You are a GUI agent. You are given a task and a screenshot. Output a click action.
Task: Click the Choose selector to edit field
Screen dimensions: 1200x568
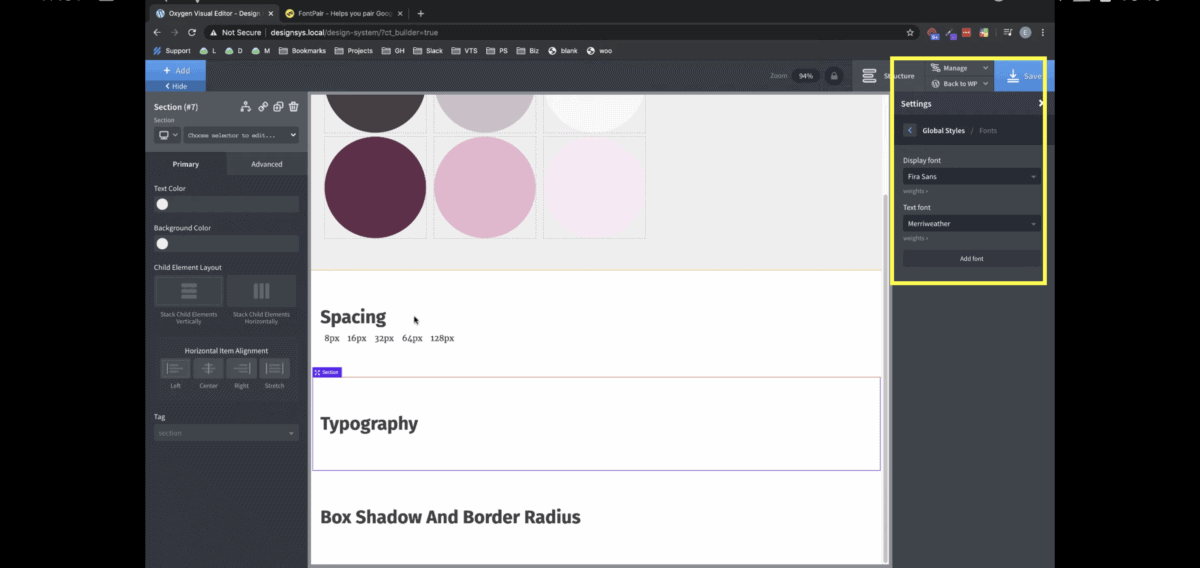[x=240, y=135]
